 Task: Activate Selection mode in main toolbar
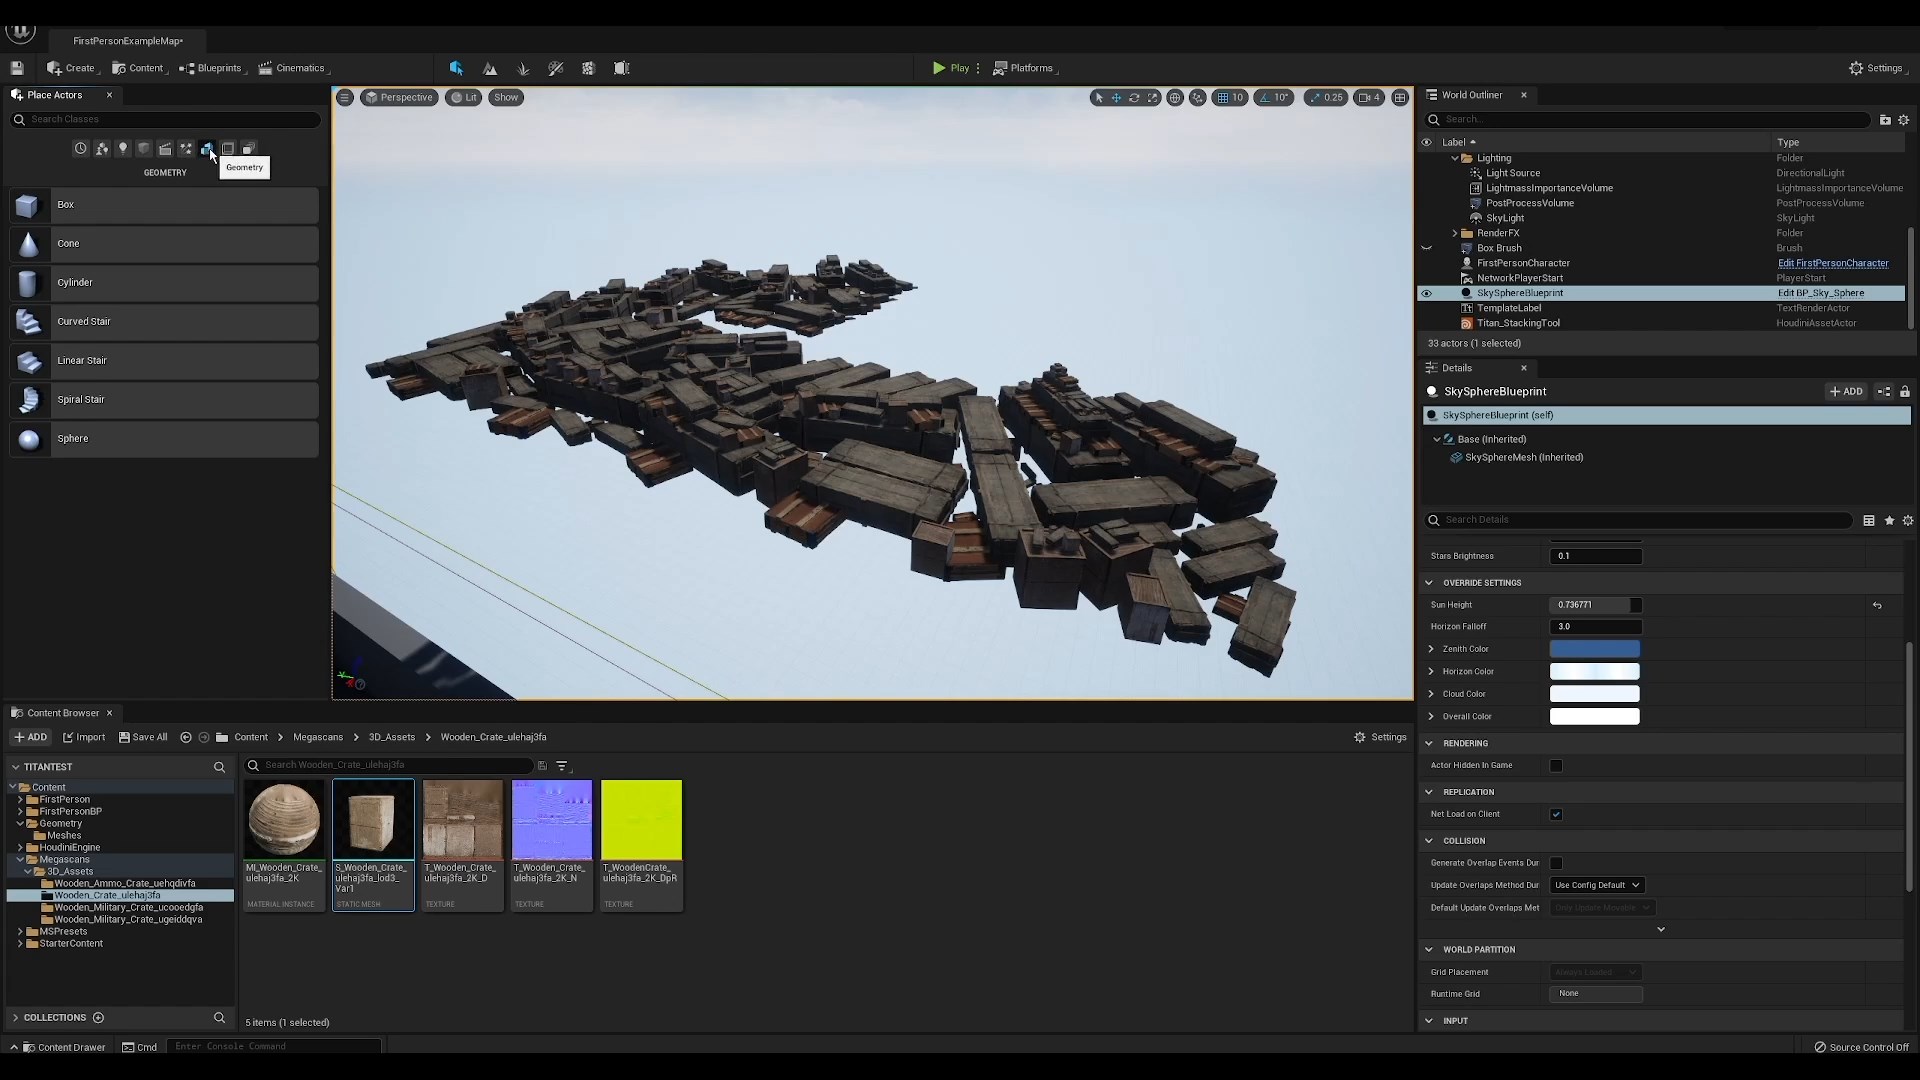pos(456,68)
